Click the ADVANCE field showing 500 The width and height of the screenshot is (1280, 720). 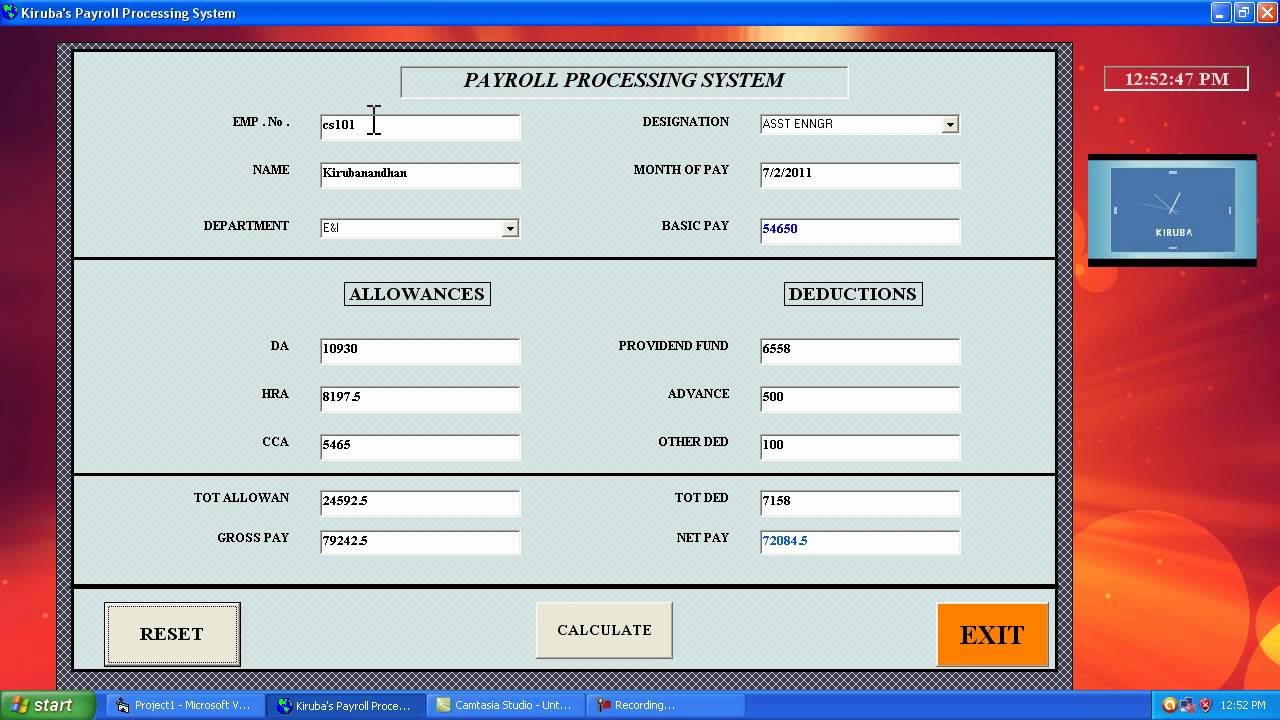coord(860,398)
